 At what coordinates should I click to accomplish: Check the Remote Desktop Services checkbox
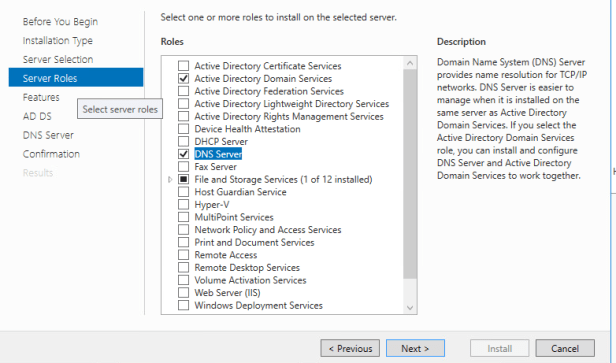pyautogui.click(x=183, y=267)
